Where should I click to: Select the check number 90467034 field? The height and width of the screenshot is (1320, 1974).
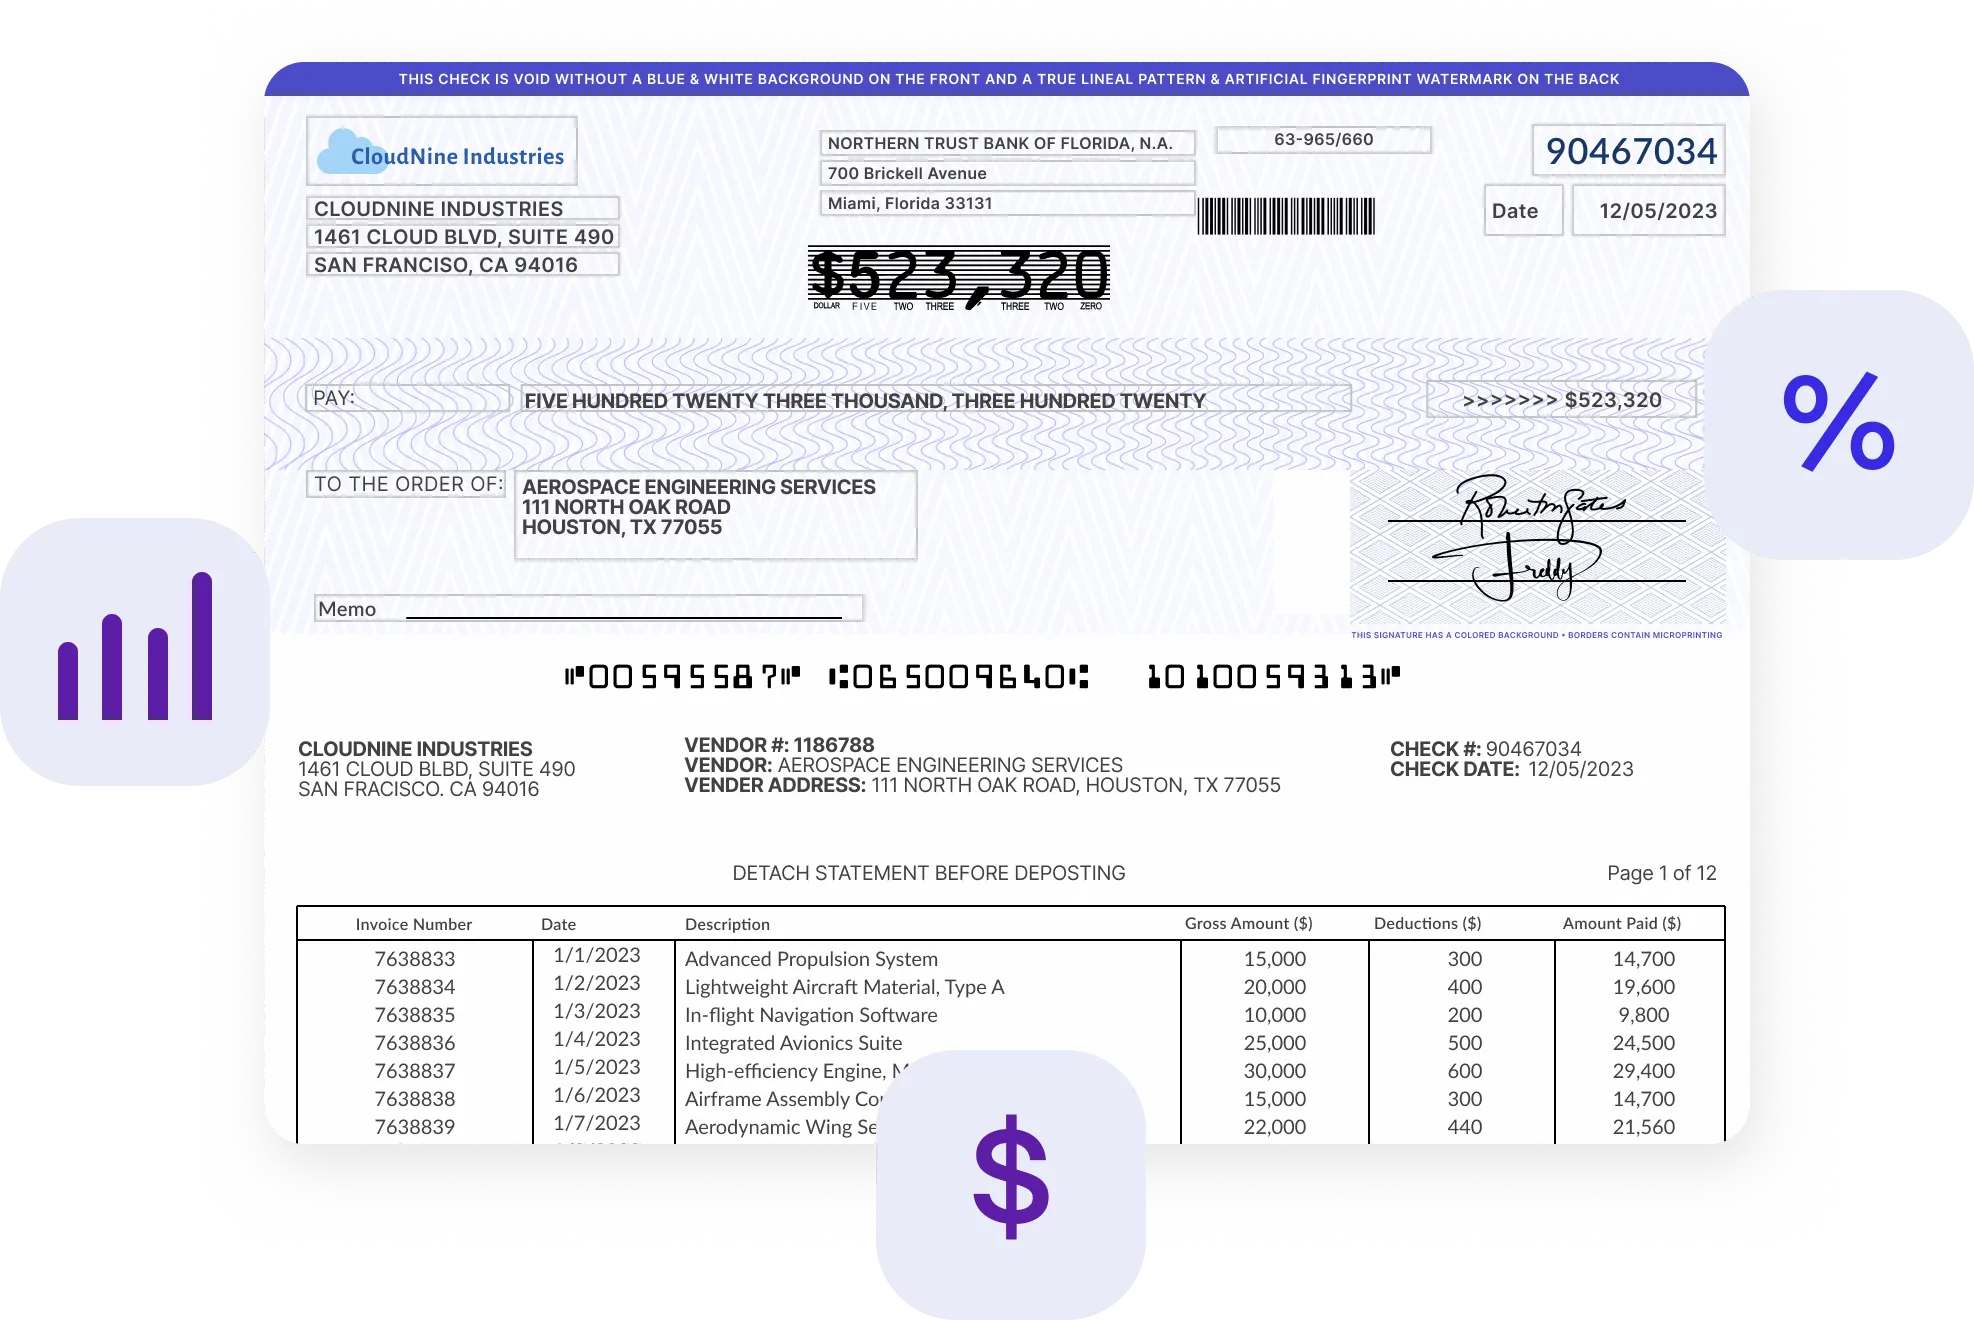(1630, 152)
